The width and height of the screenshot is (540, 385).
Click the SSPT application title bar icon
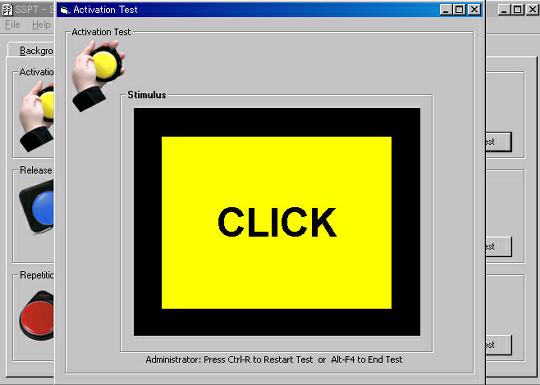[7, 10]
